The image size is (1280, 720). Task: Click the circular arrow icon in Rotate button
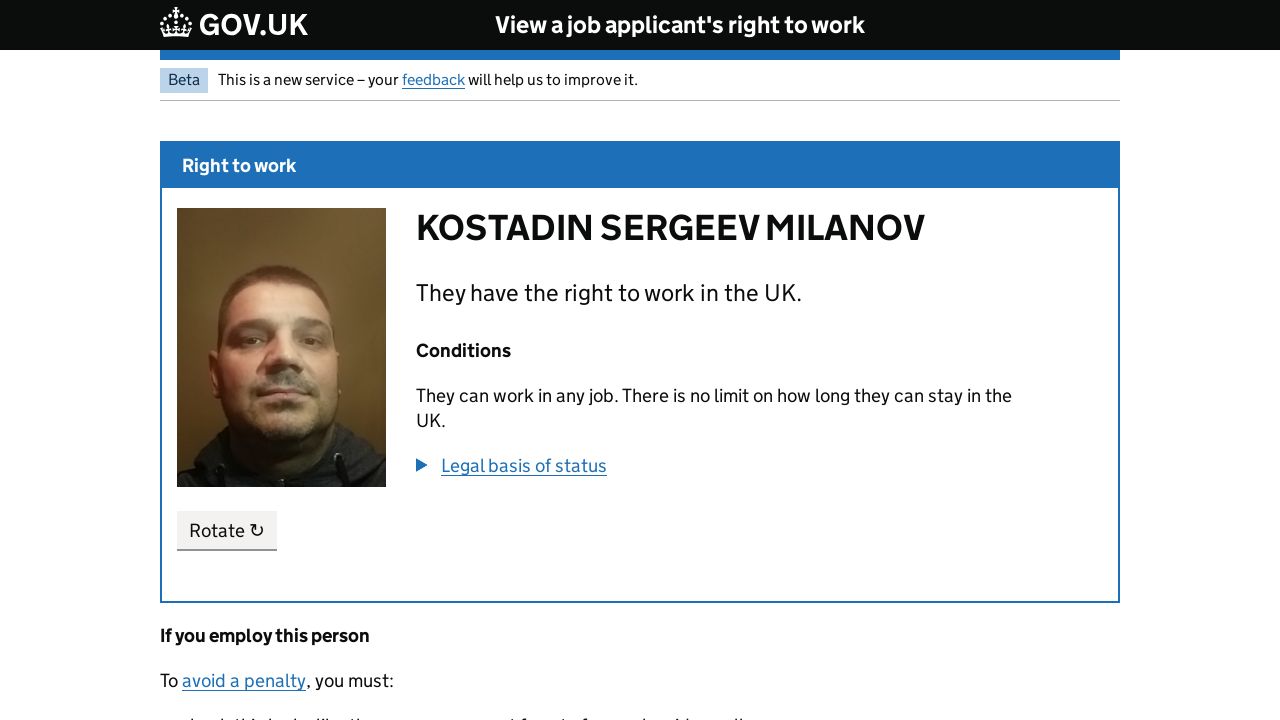(257, 530)
